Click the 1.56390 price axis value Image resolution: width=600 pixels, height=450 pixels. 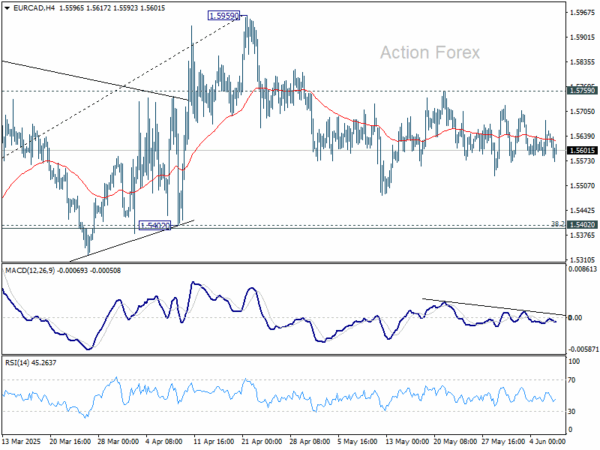coord(582,136)
